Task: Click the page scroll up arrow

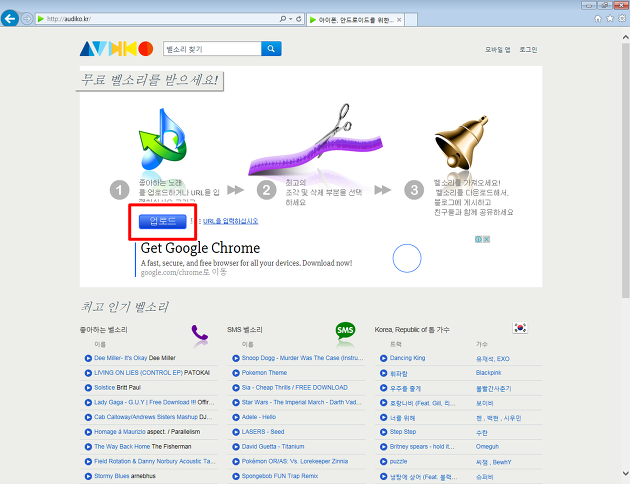Action: [x=625, y=37]
